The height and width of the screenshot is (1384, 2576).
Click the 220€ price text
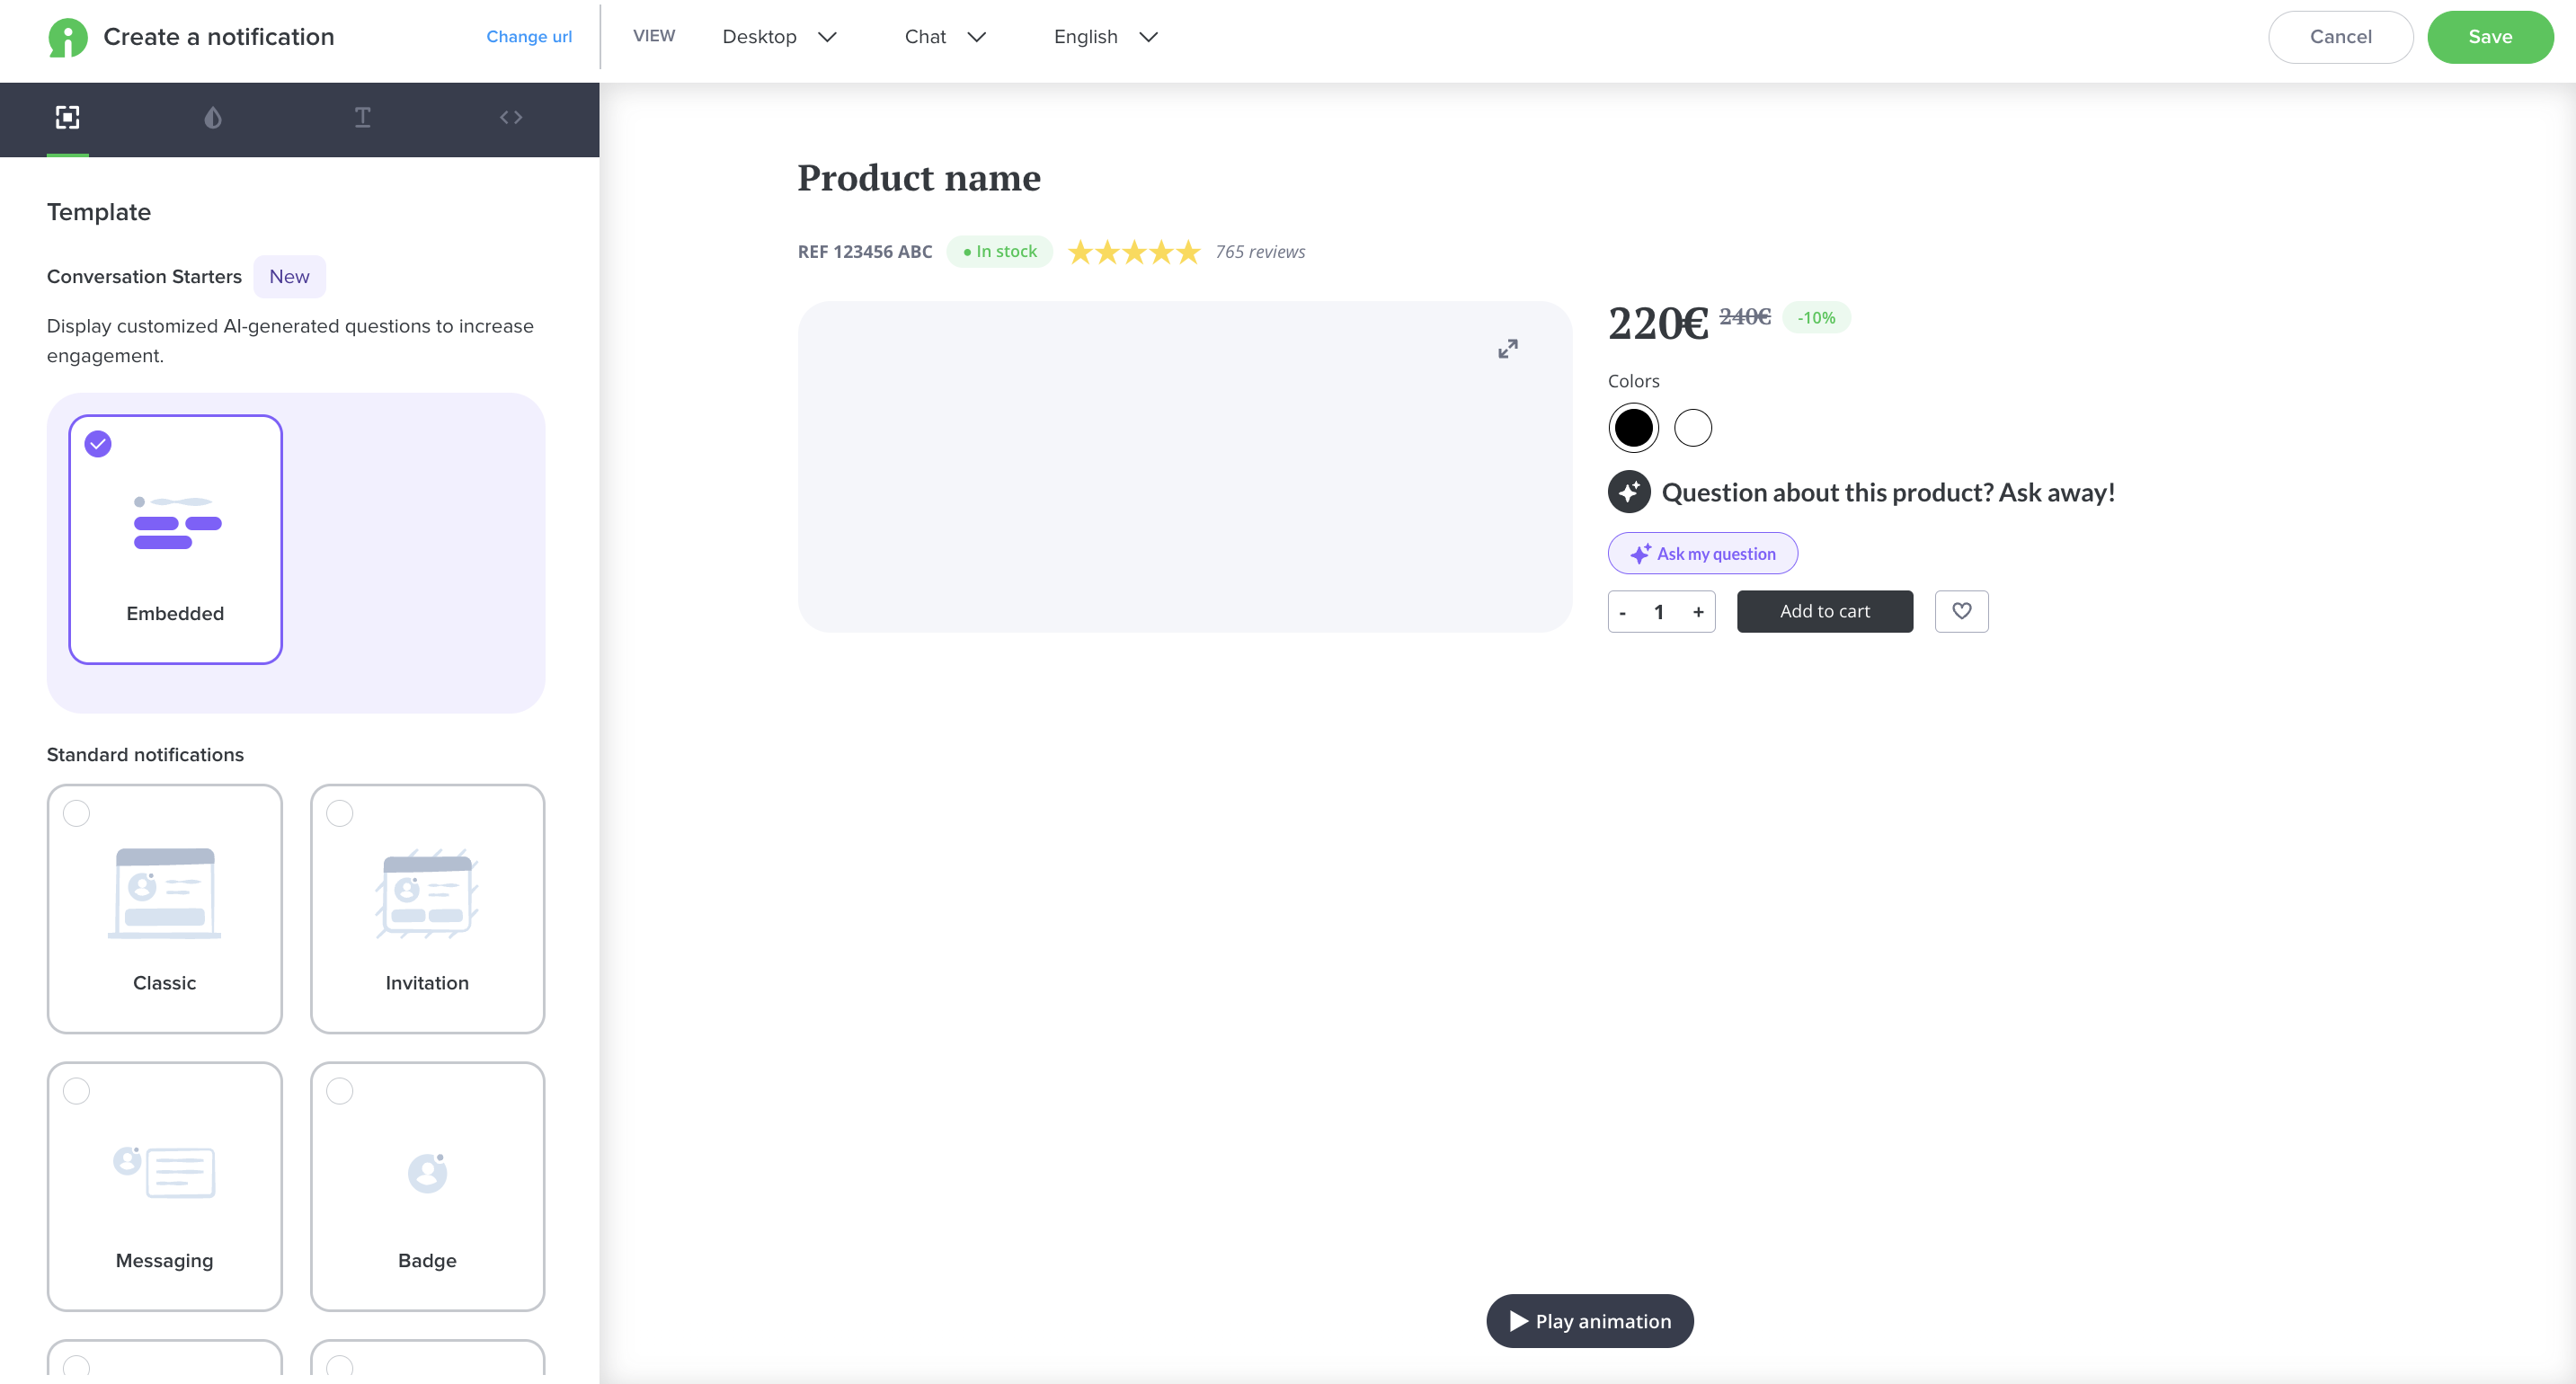(1657, 323)
